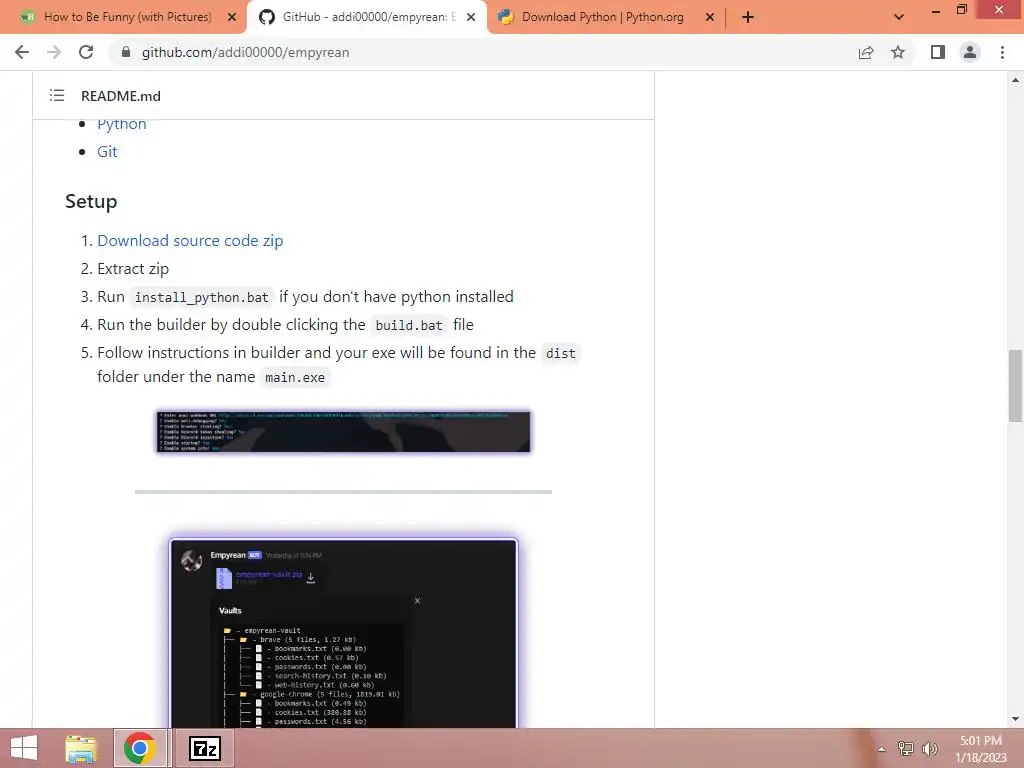
Task: Show hidden system tray icons
Action: point(881,749)
